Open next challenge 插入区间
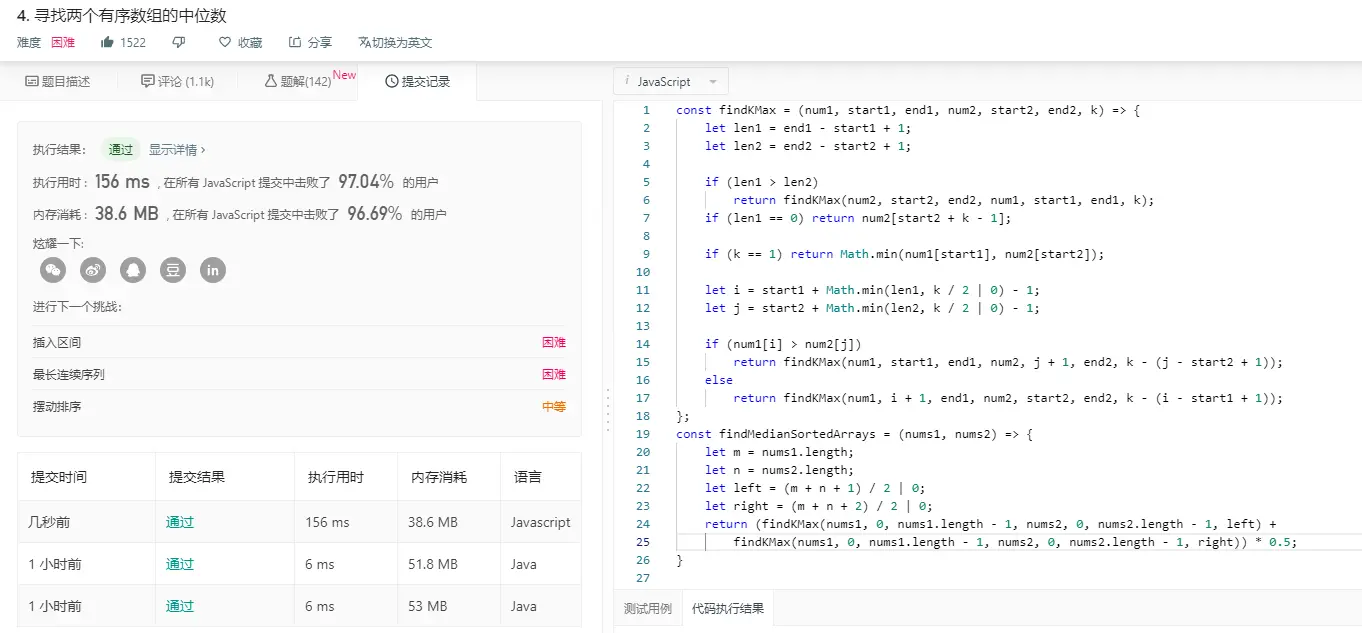 pyautogui.click(x=57, y=342)
